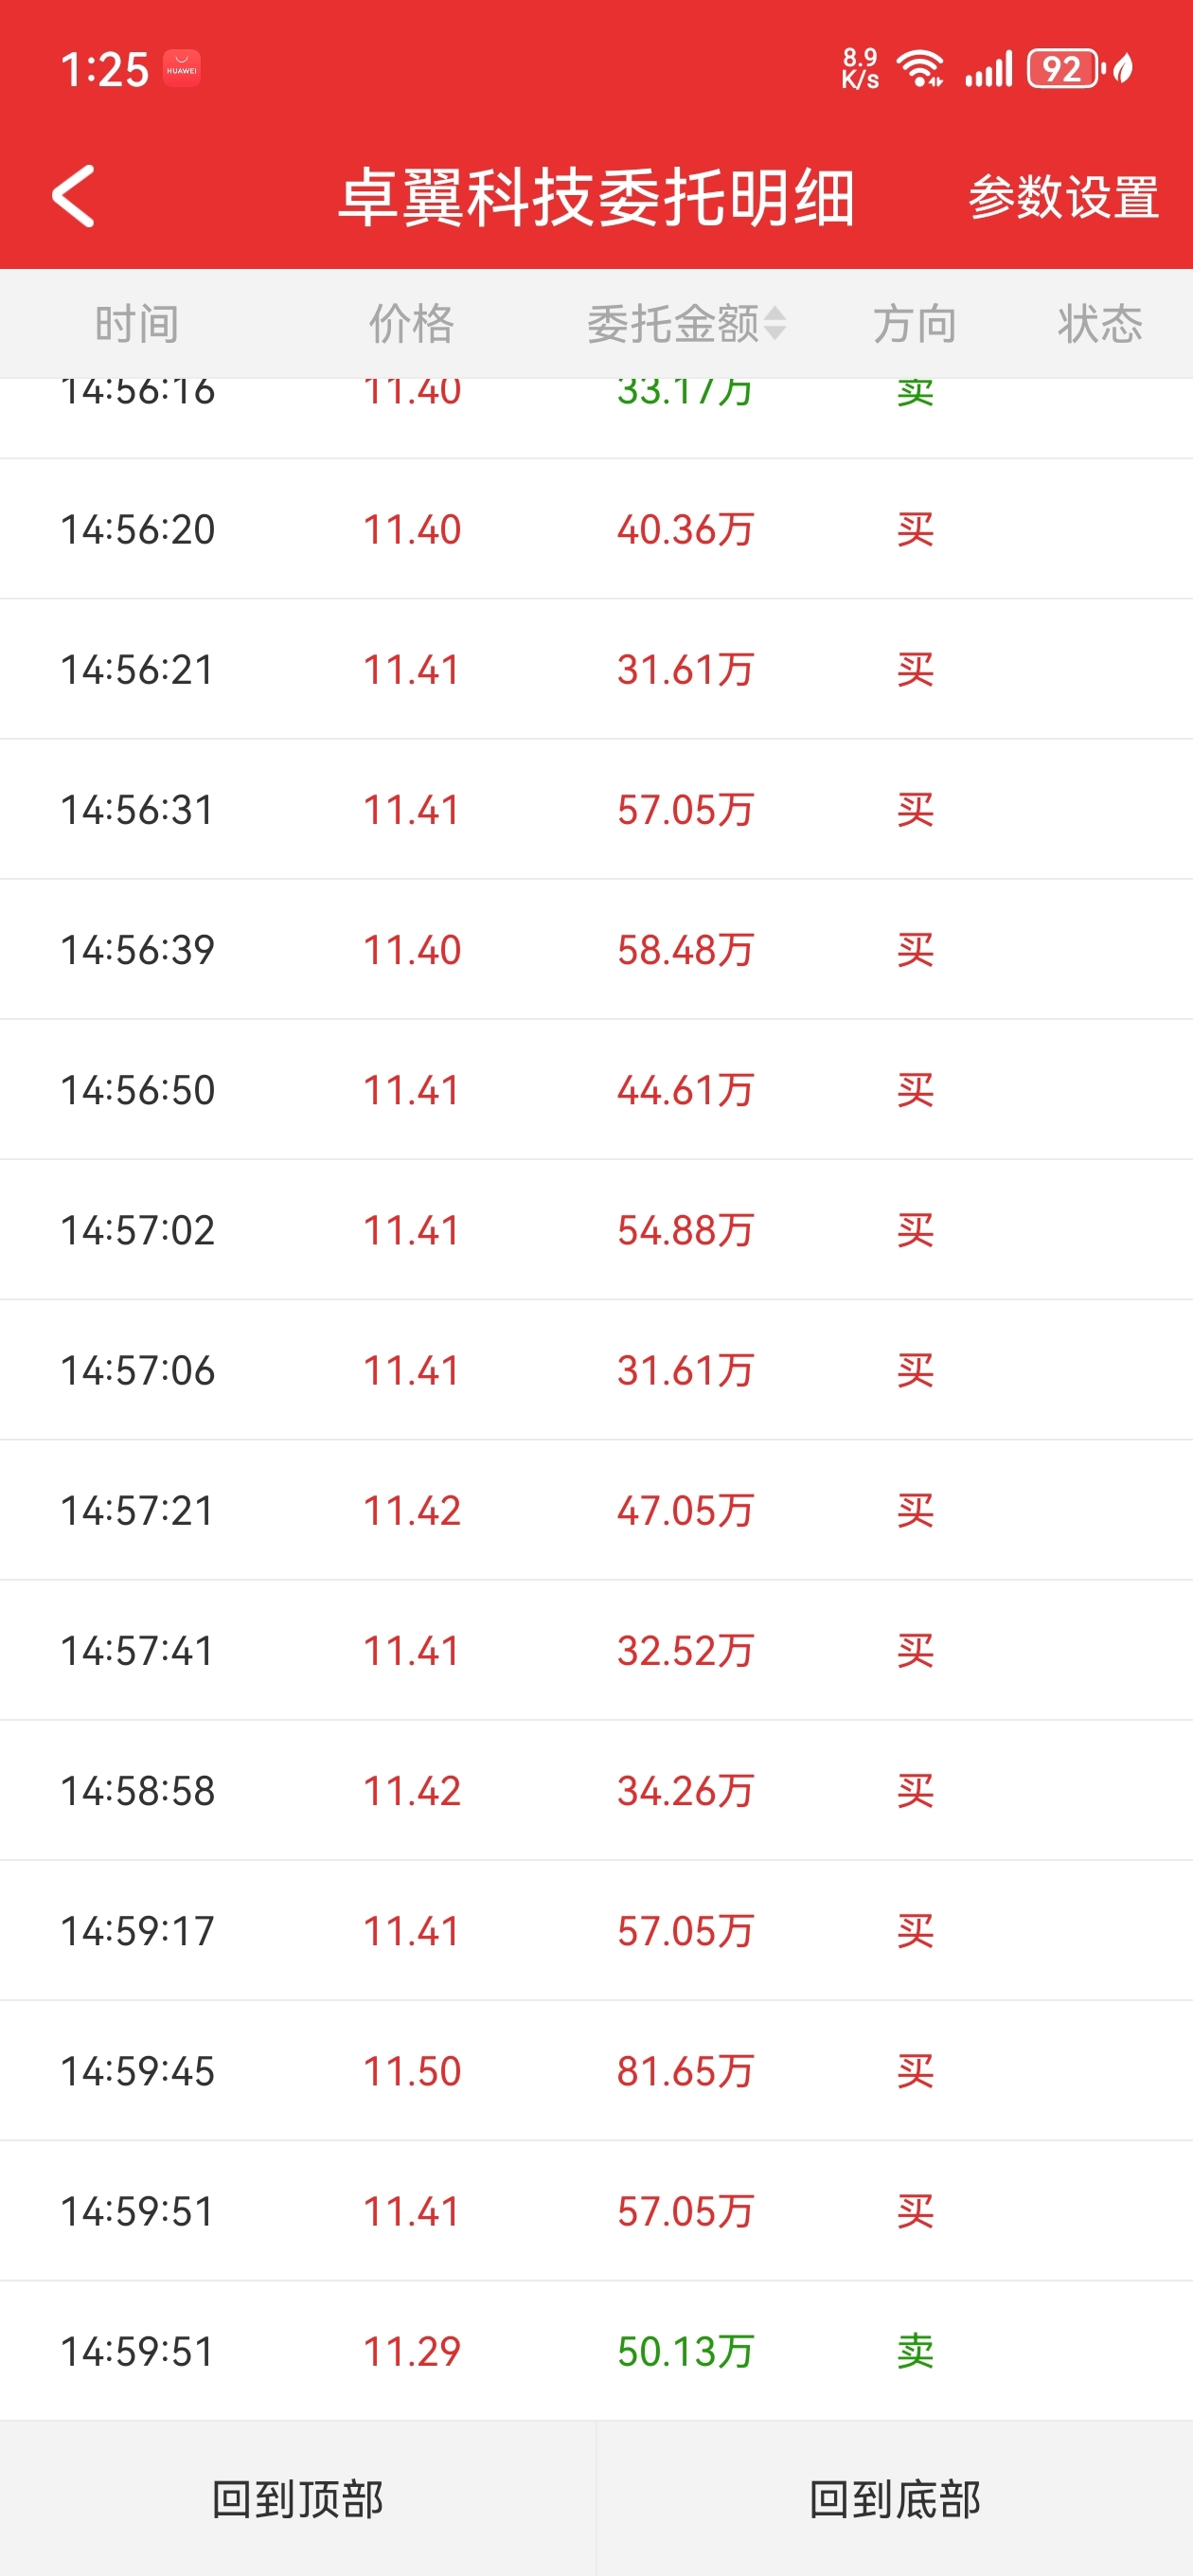The width and height of the screenshot is (1193, 2576).
Task: Tap the Huawei app notification icon
Action: click(x=182, y=69)
